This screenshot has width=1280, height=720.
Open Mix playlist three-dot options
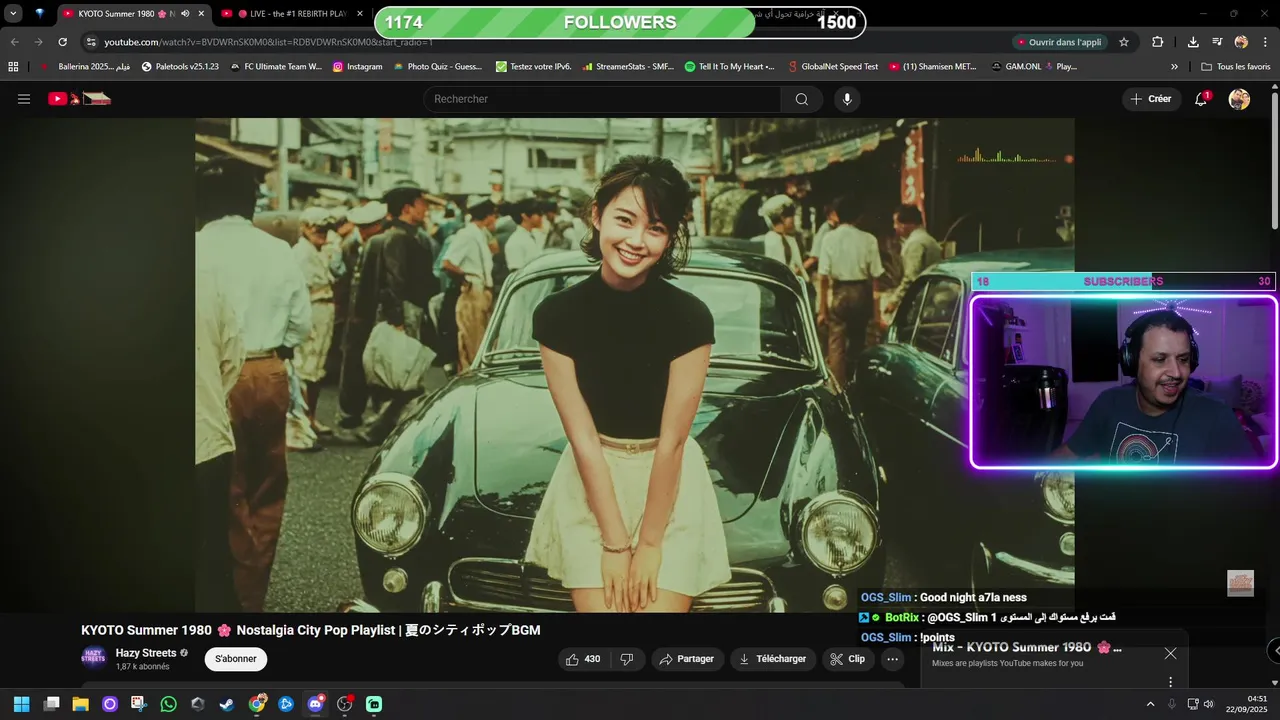(x=1170, y=682)
